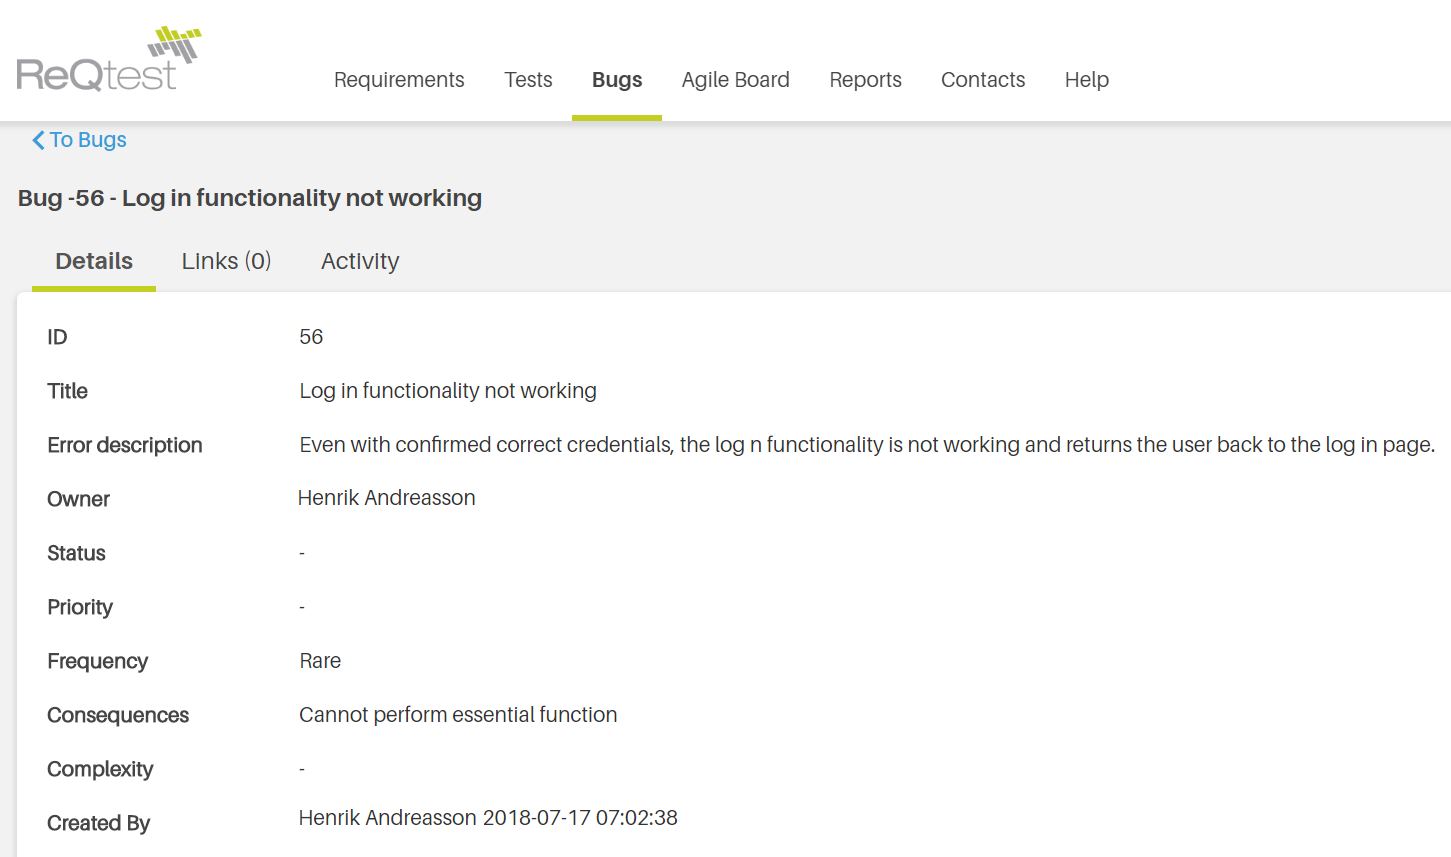
Task: Click the Complexity field label
Action: (100, 769)
